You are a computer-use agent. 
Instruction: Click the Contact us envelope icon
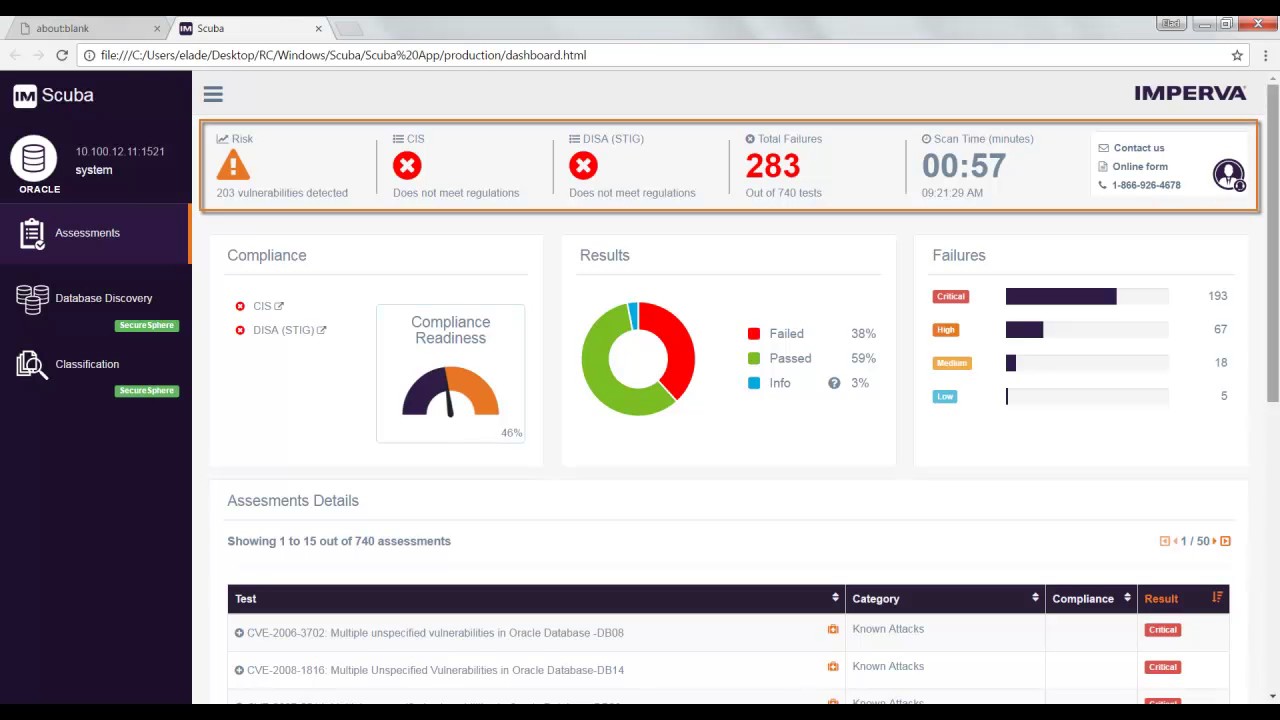[x=1103, y=148]
